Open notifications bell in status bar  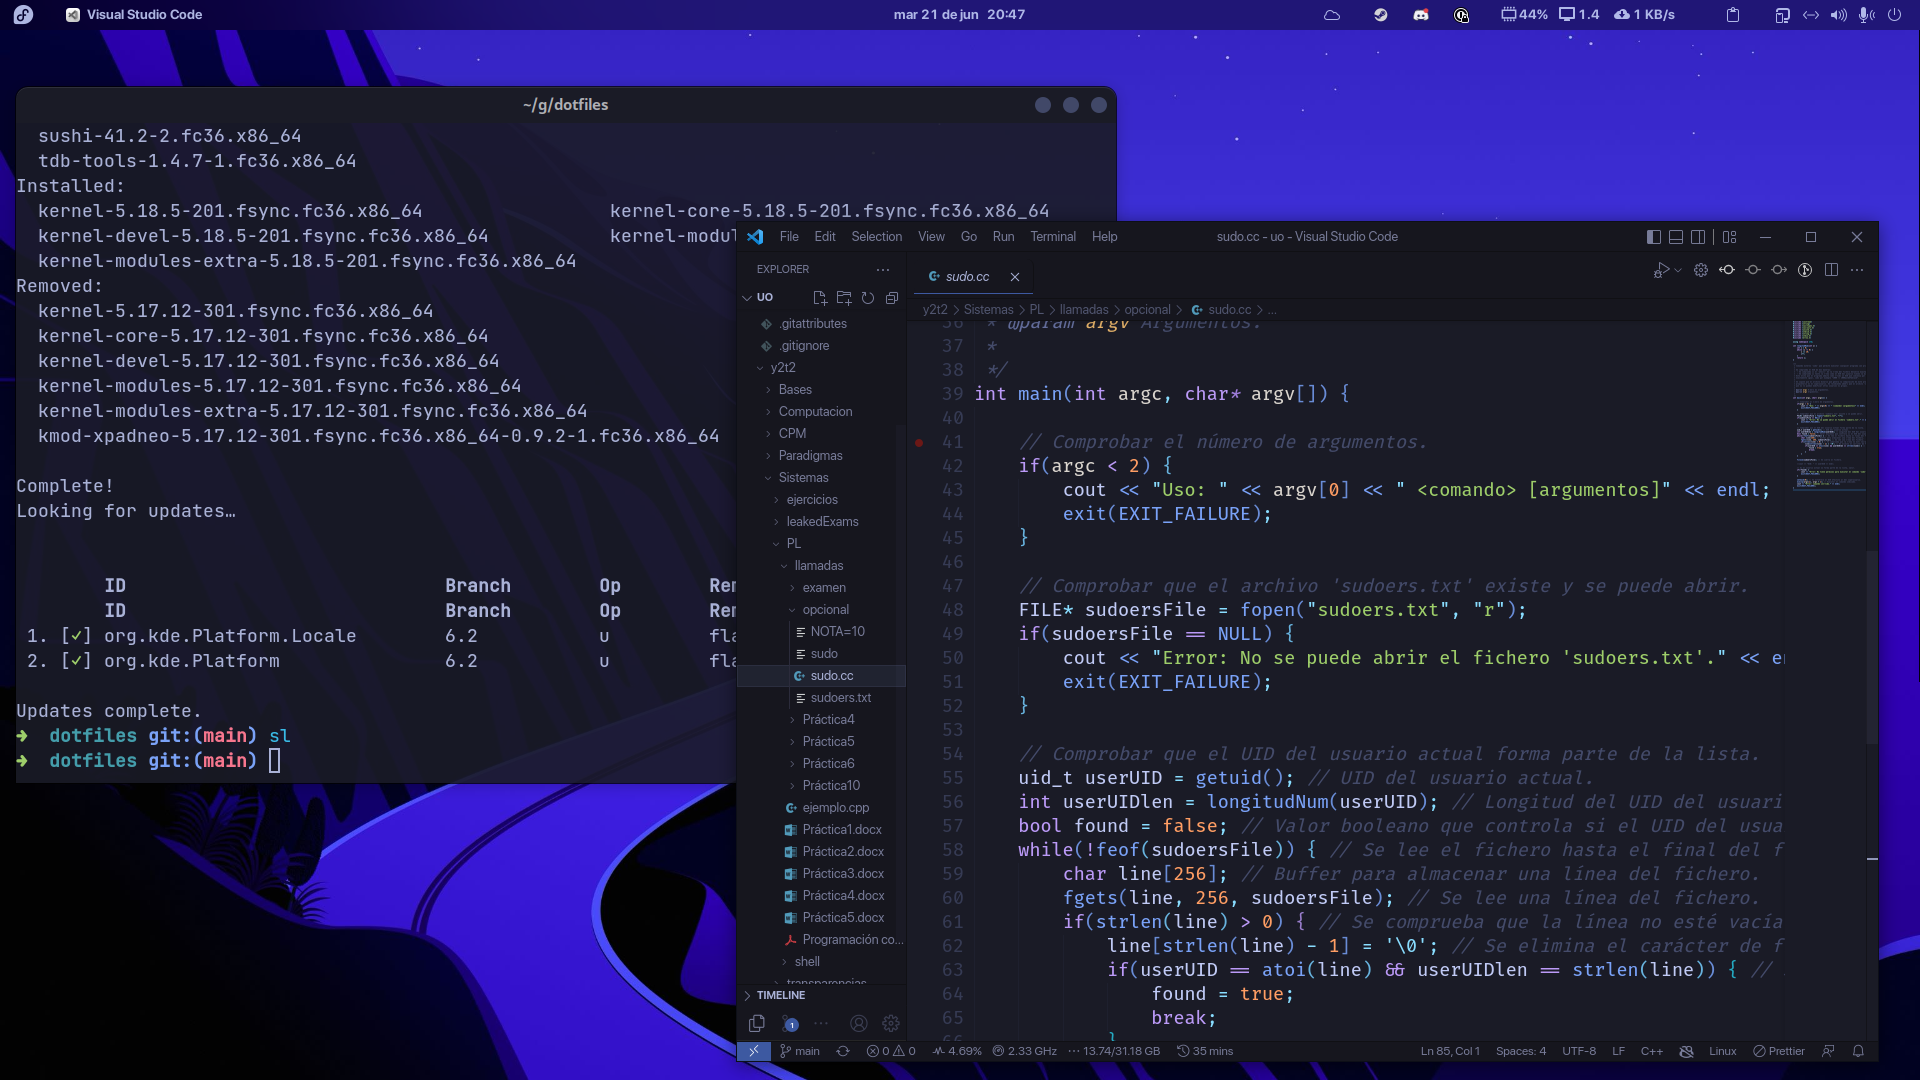point(1858,1051)
